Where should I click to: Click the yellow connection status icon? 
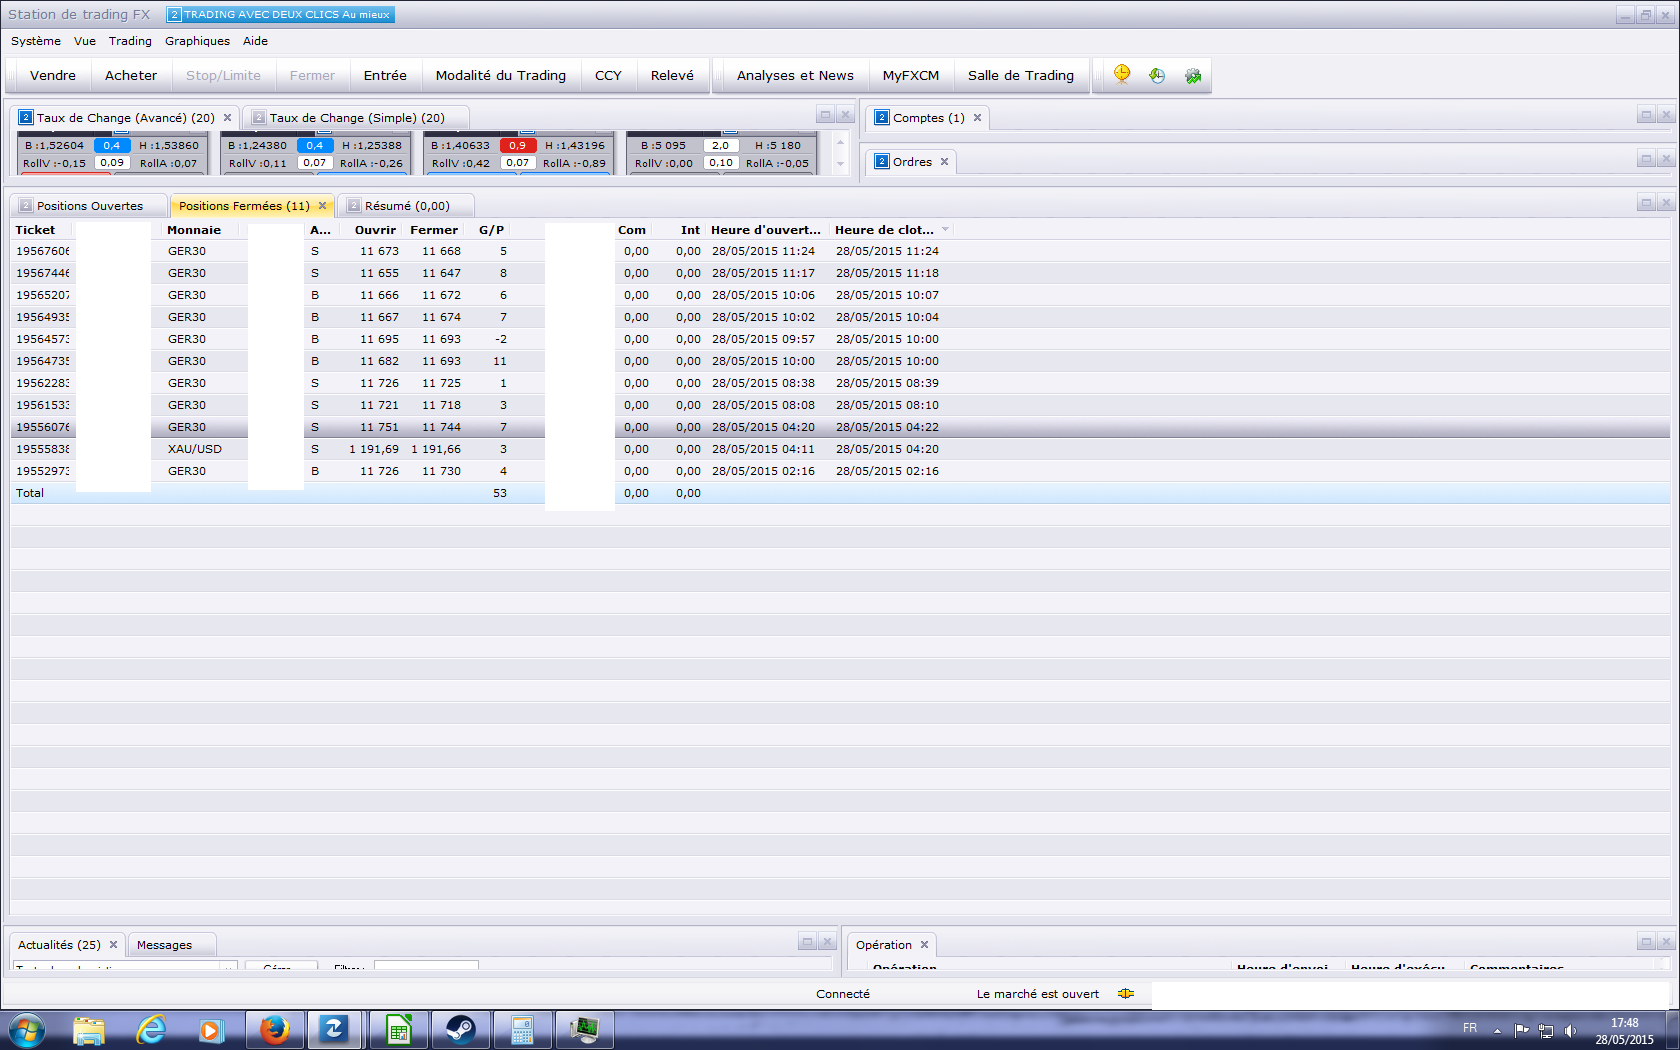[x=1126, y=994]
